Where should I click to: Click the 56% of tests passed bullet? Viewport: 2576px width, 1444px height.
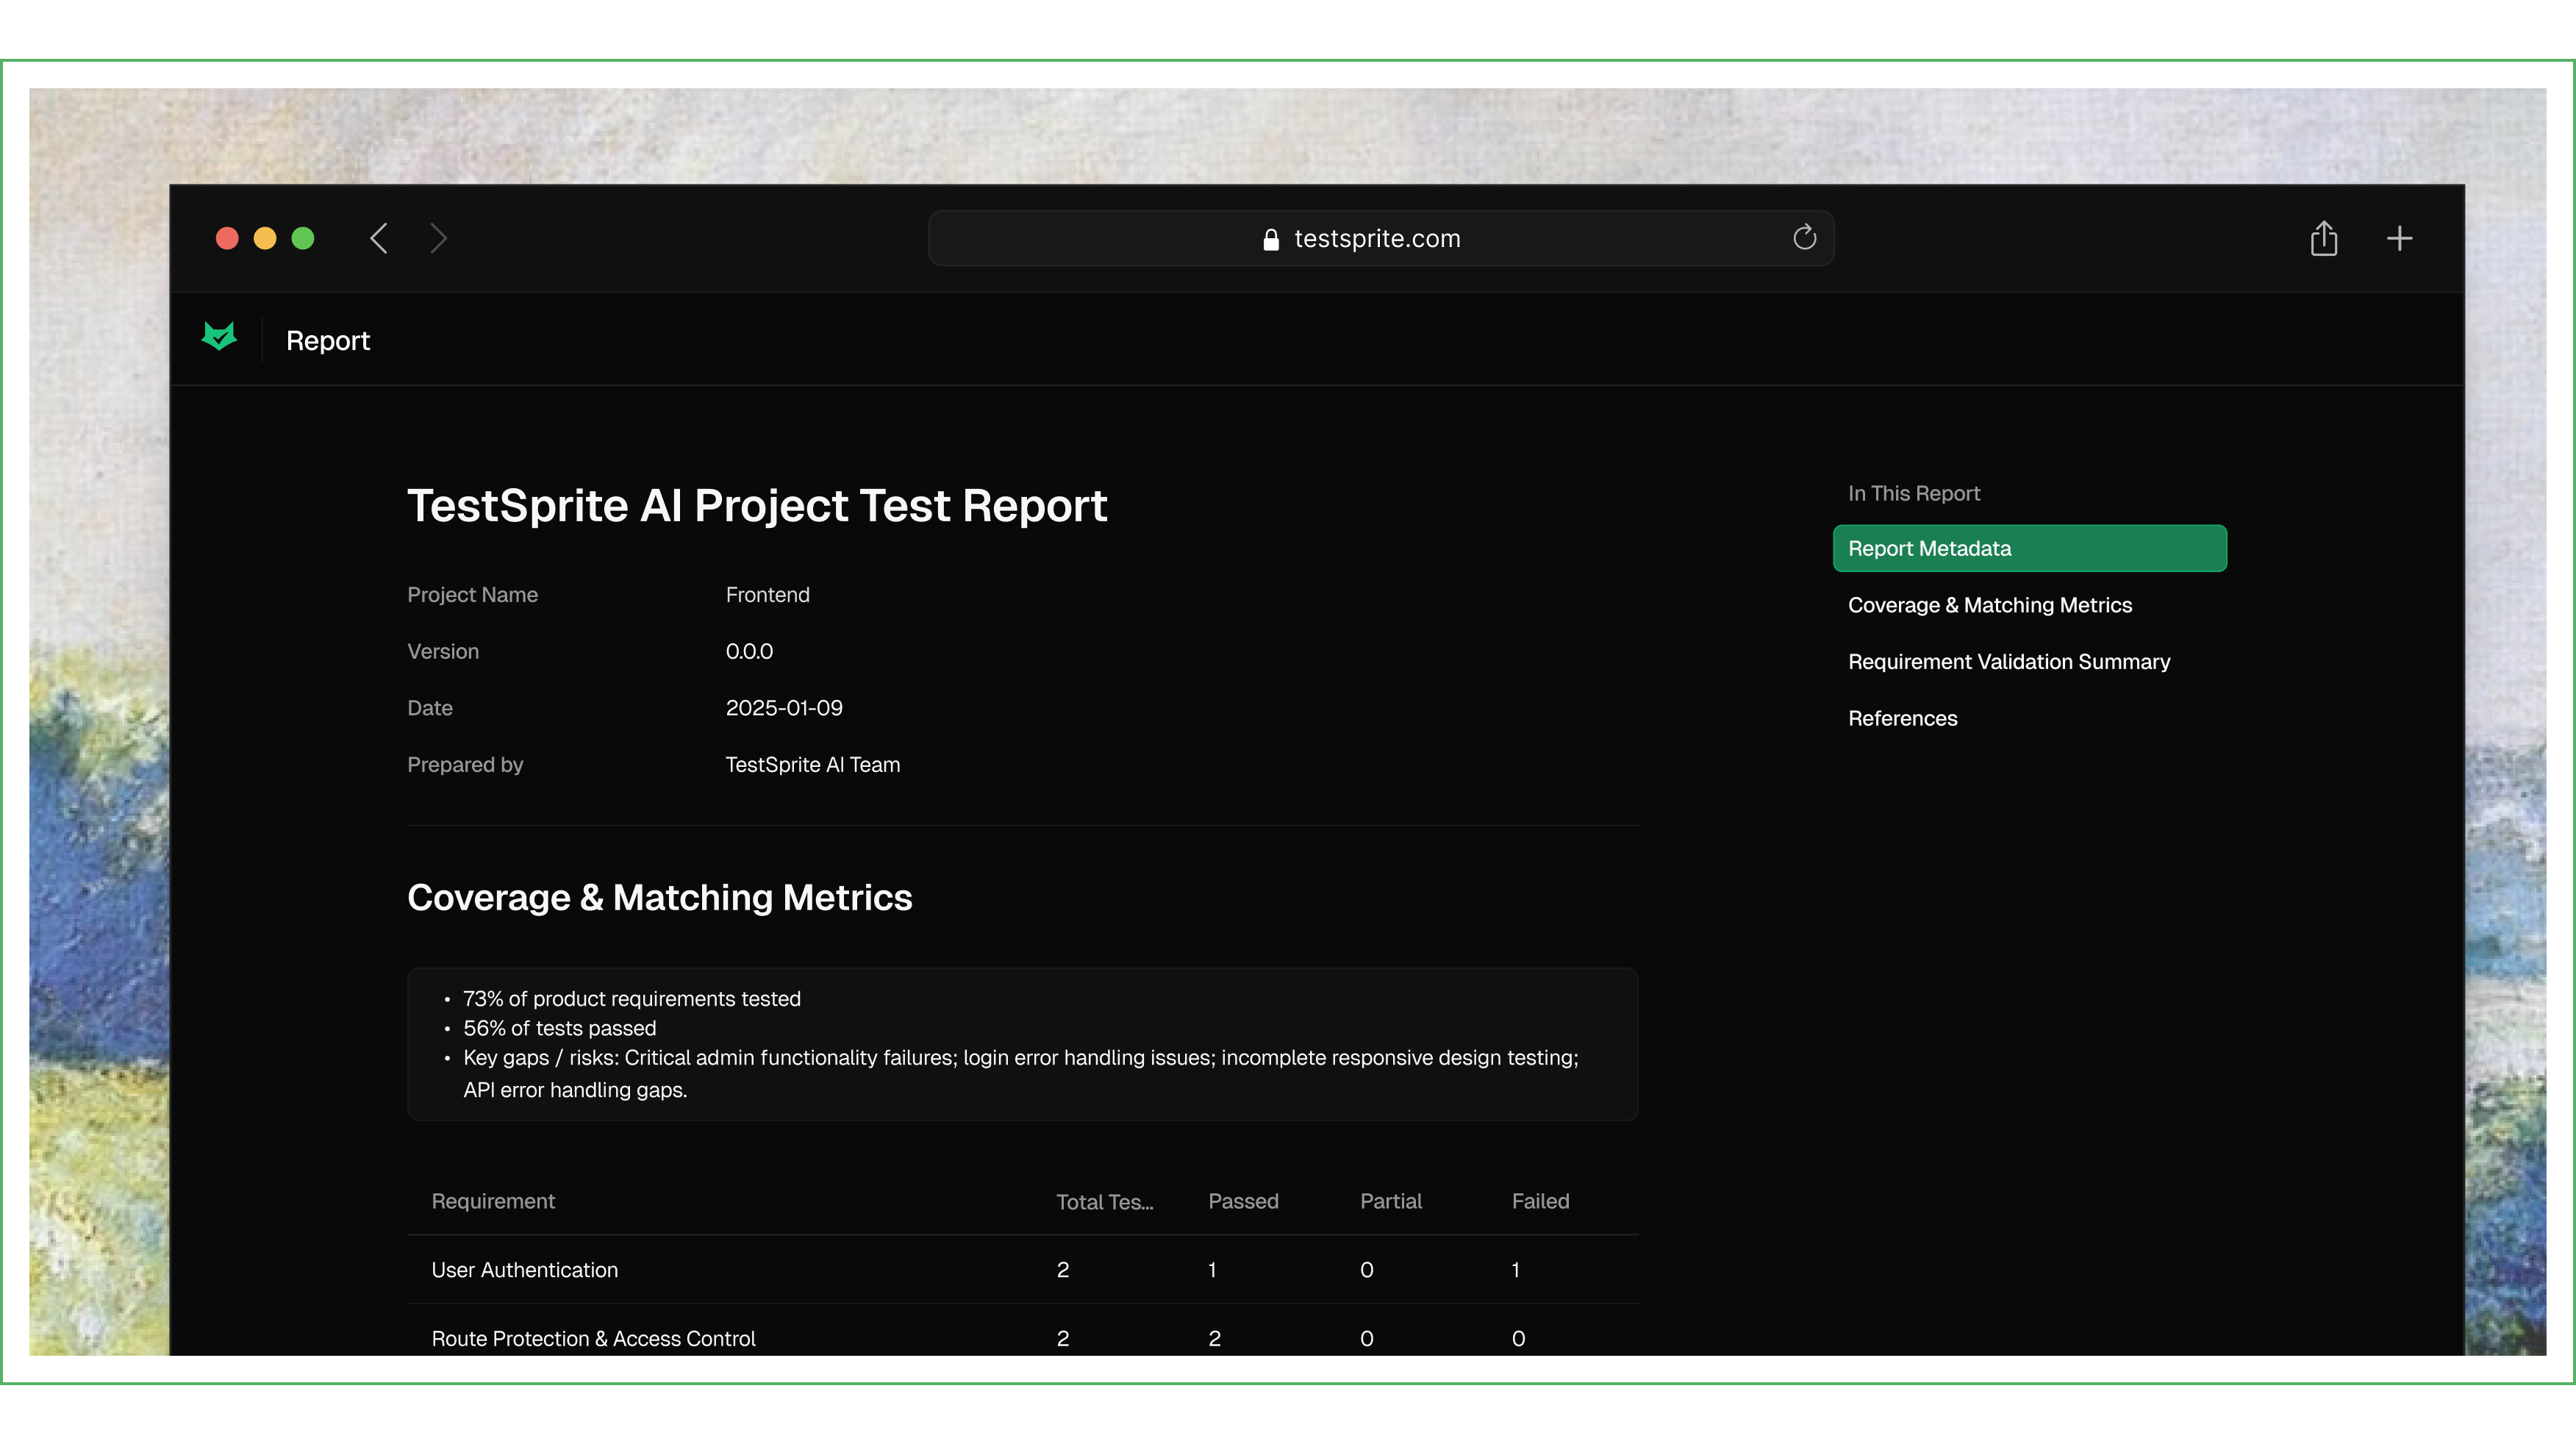[x=559, y=1028]
